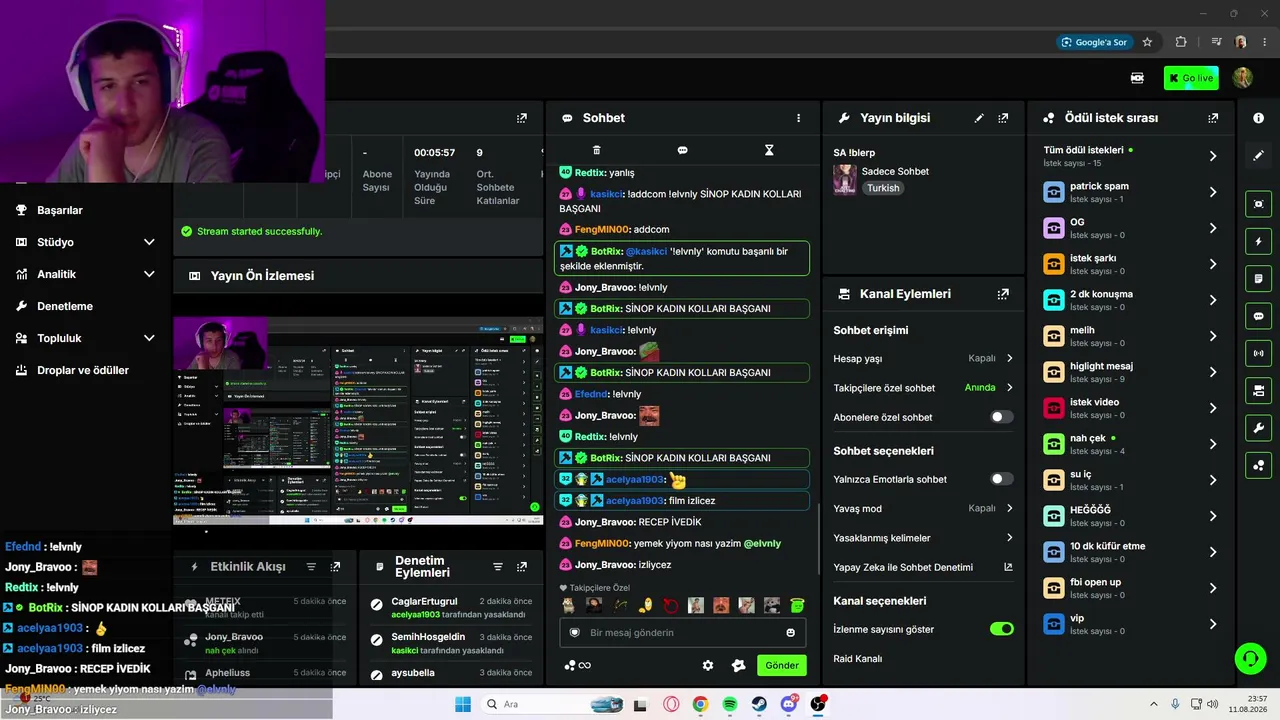Bookmark this page with the star icon
The image size is (1280, 720).
1147,42
